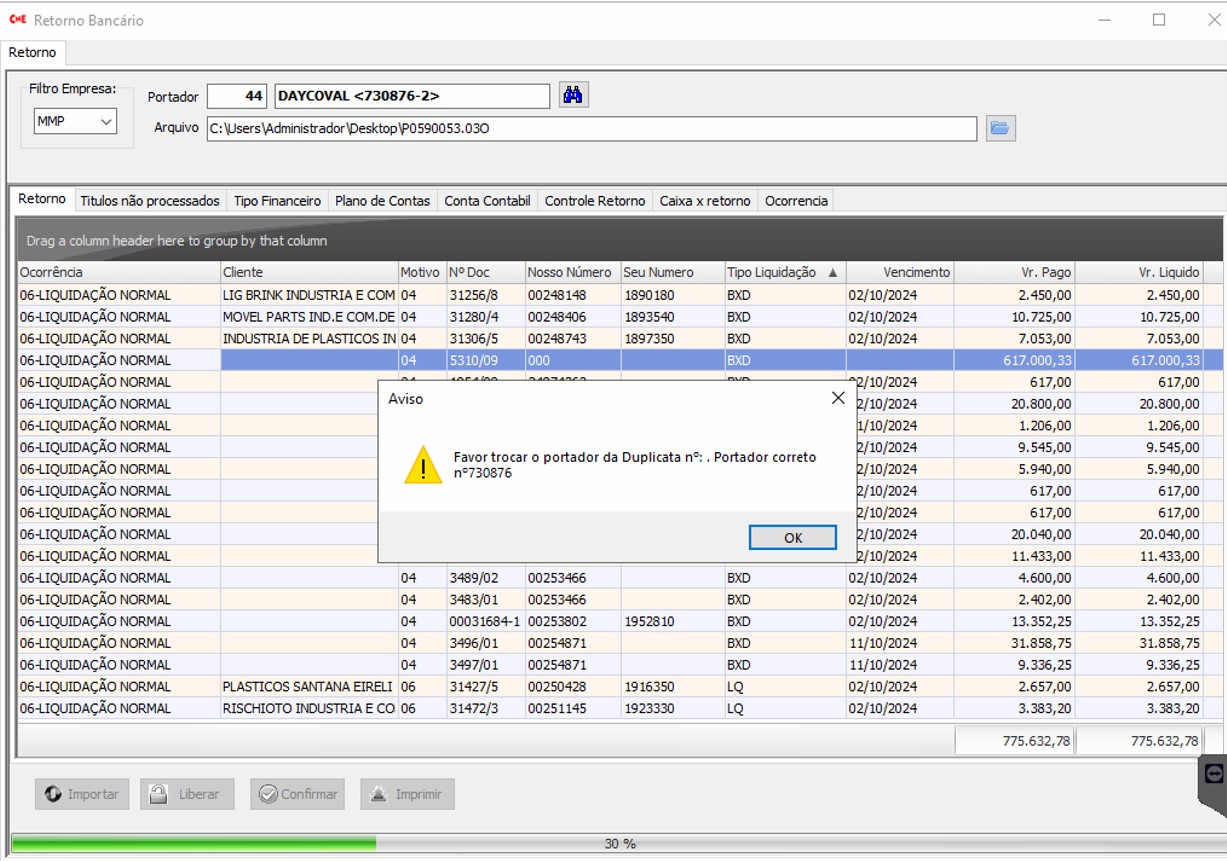
Task: Select the PLASTICOS SANTANA EIRELI row
Action: tap(308, 687)
